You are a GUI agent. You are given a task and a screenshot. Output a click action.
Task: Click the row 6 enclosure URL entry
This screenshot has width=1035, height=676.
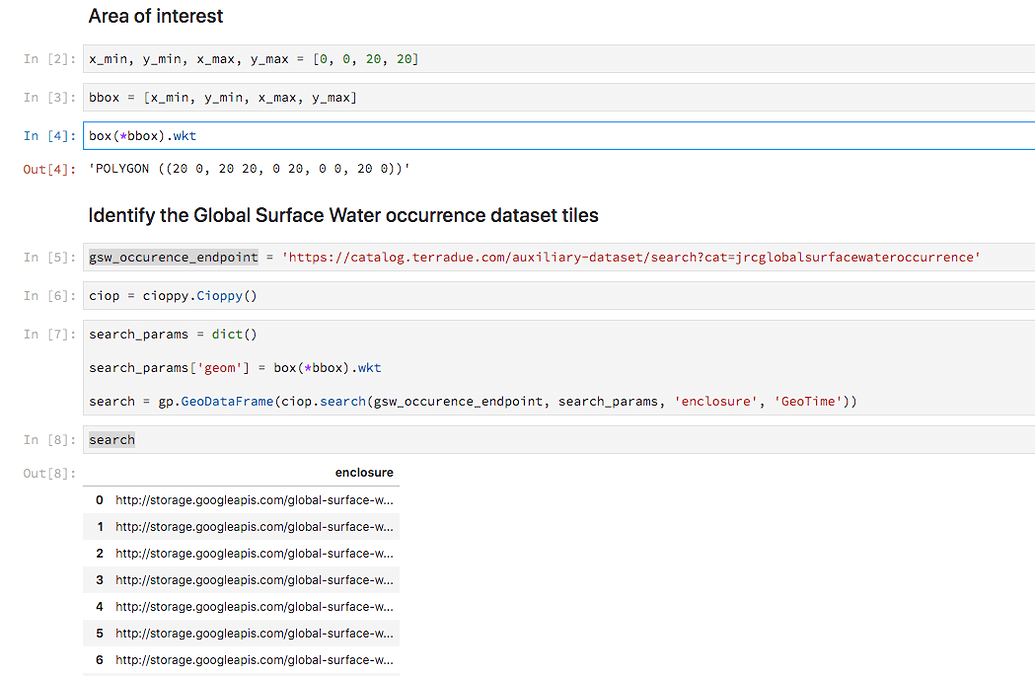254,659
